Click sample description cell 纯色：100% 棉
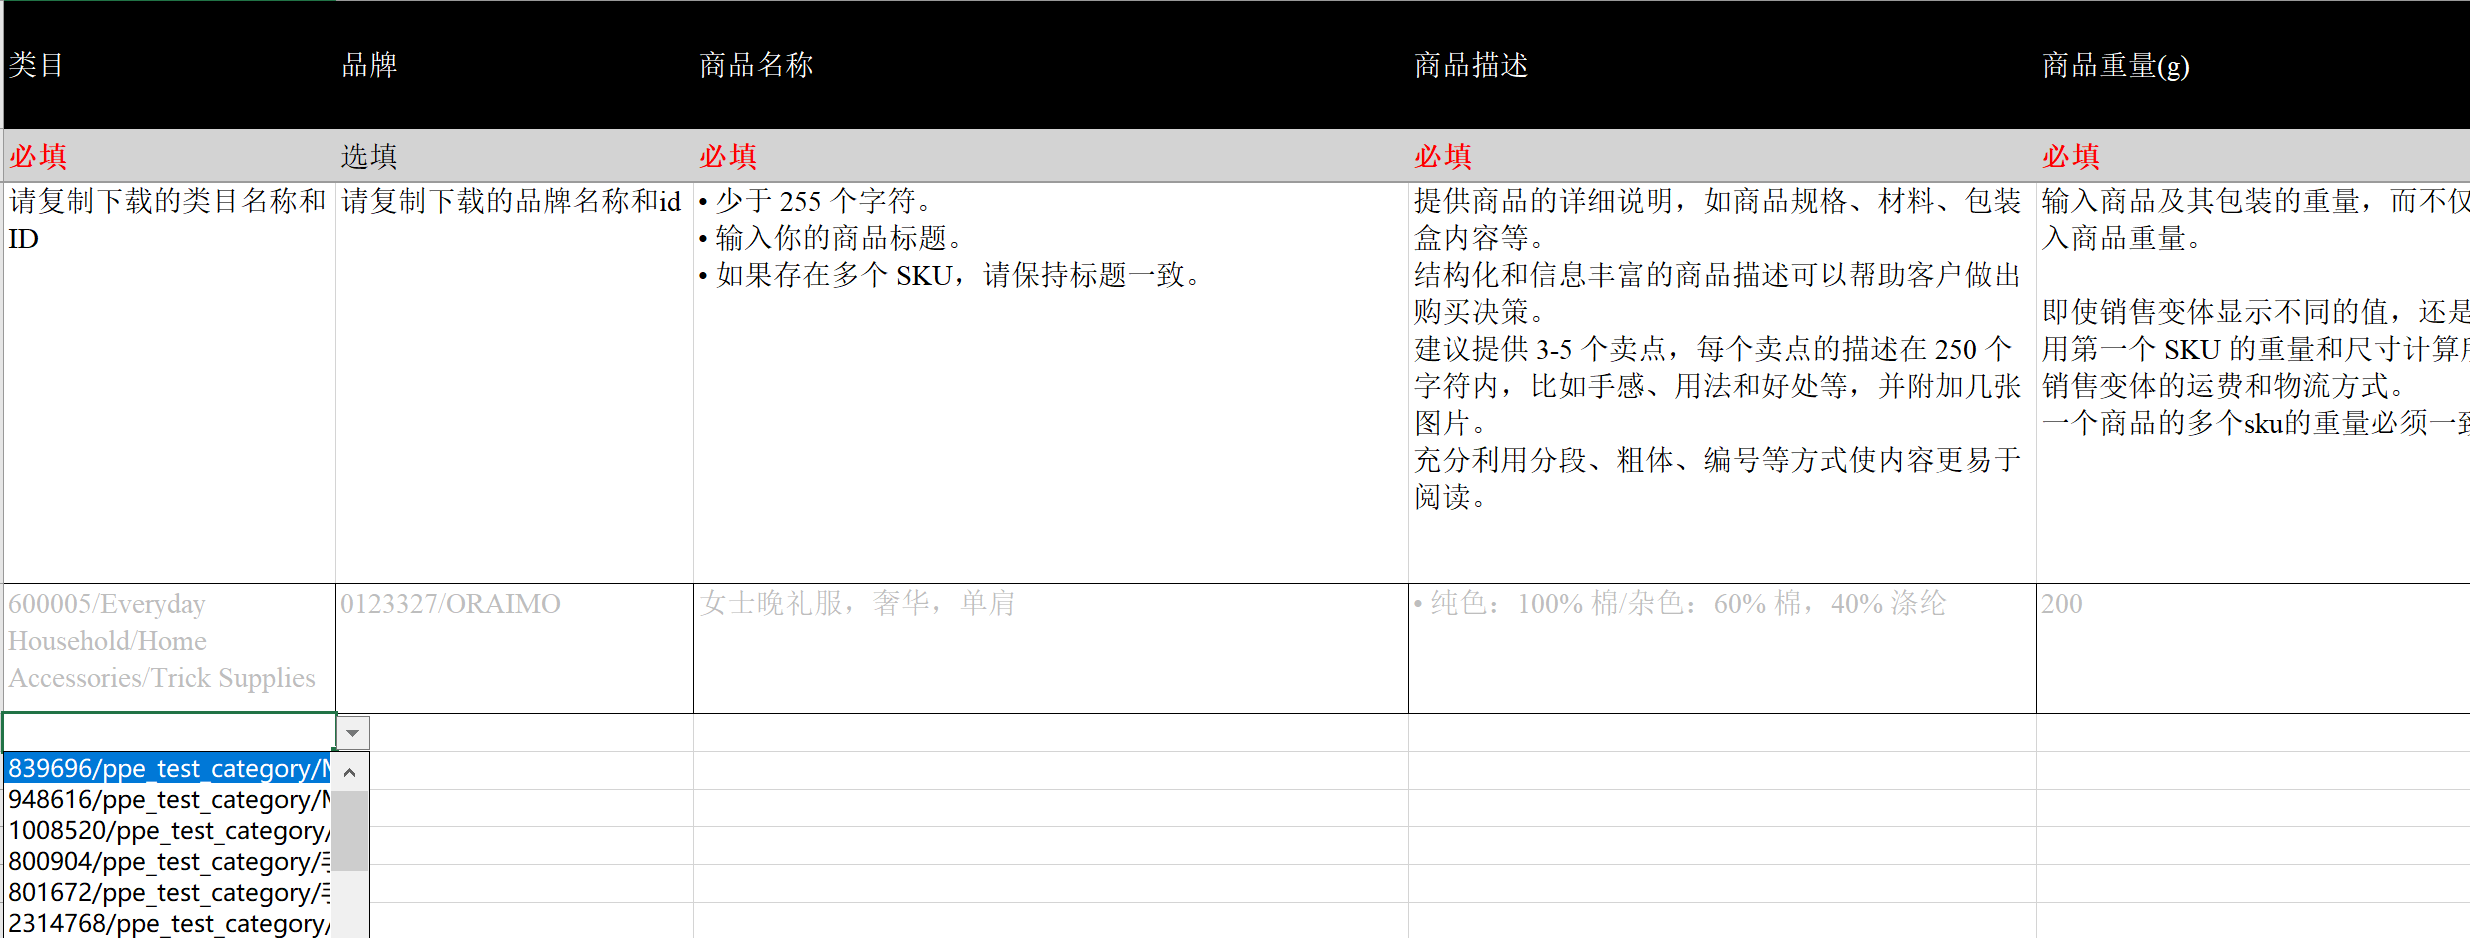This screenshot has width=2470, height=938. [1722, 648]
